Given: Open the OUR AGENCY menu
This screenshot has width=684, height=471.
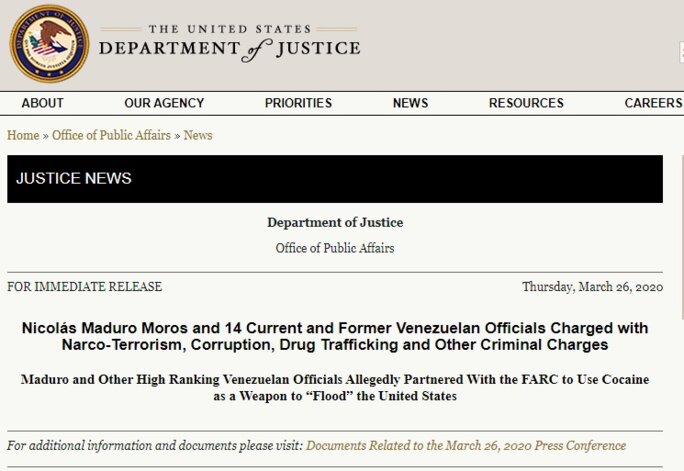Looking at the screenshot, I should (164, 103).
